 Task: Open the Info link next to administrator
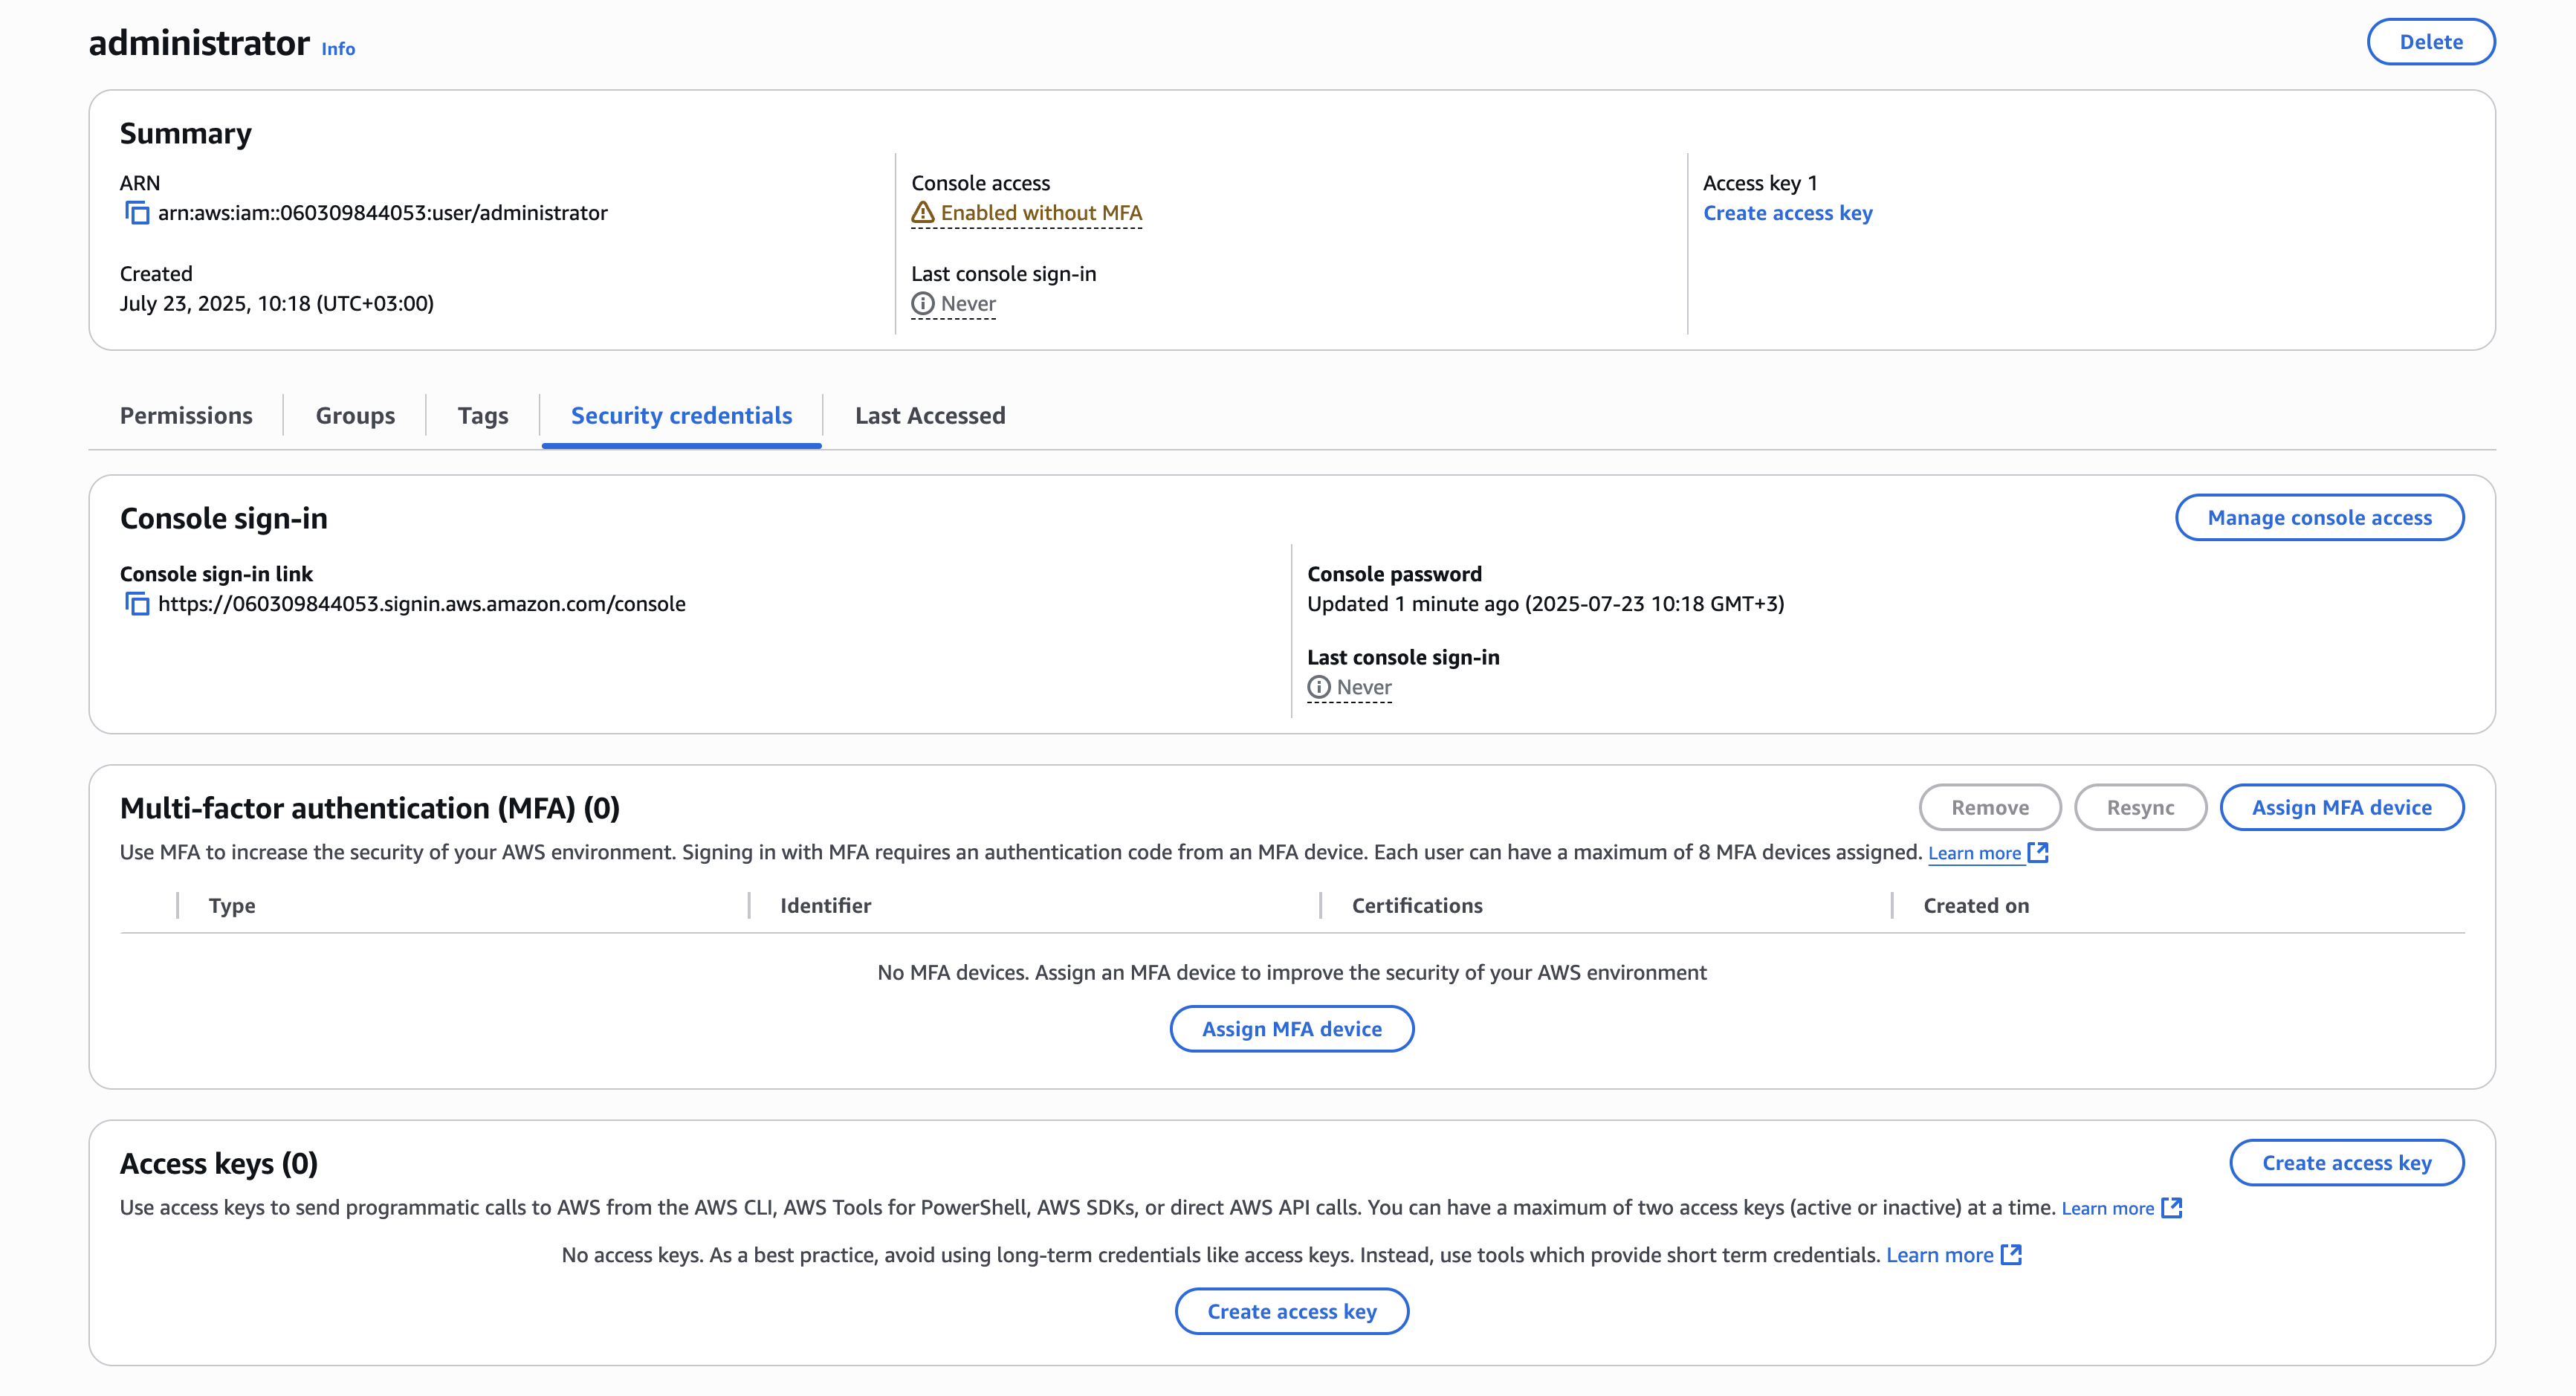pyautogui.click(x=338, y=49)
